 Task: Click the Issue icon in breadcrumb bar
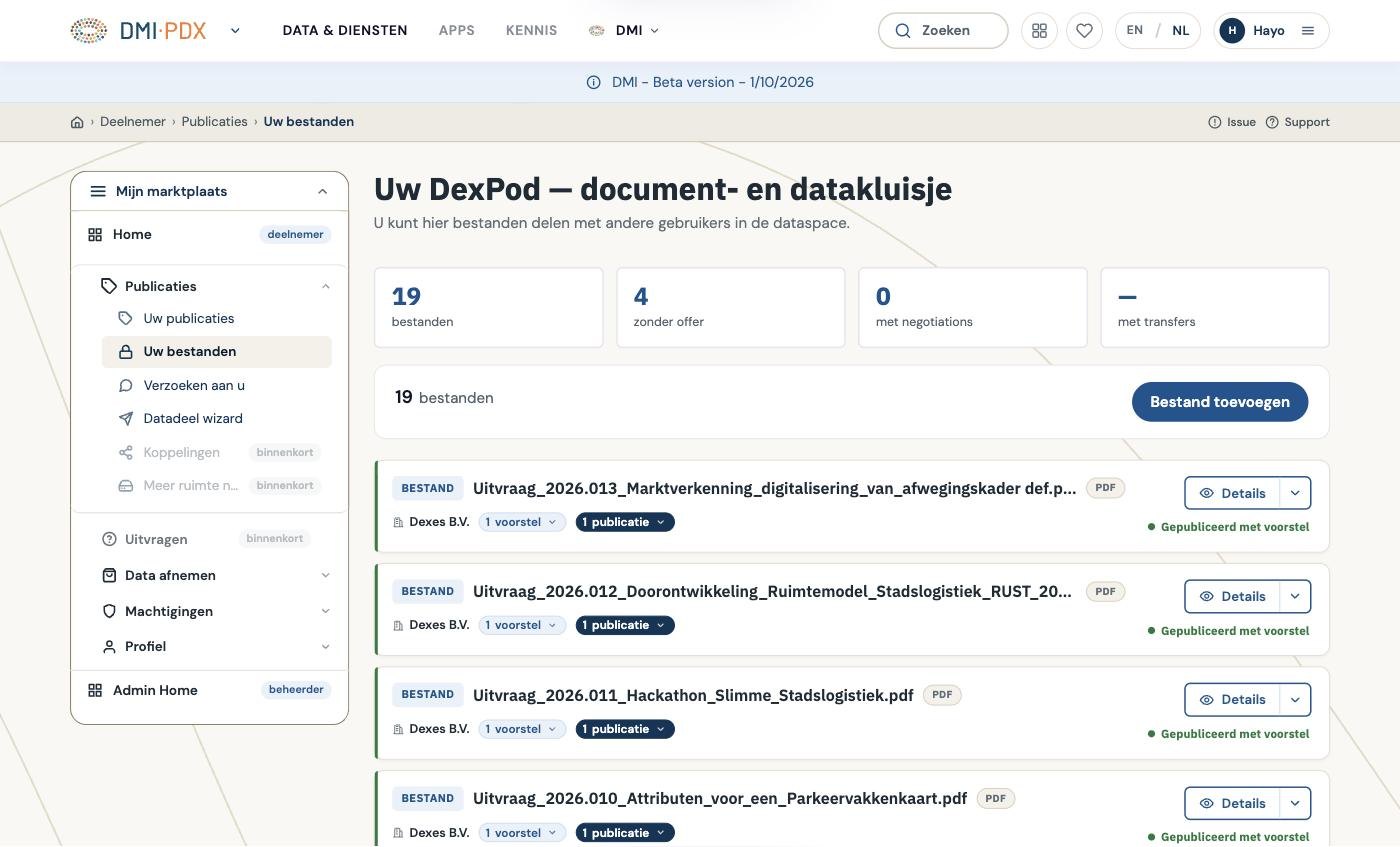1215,122
